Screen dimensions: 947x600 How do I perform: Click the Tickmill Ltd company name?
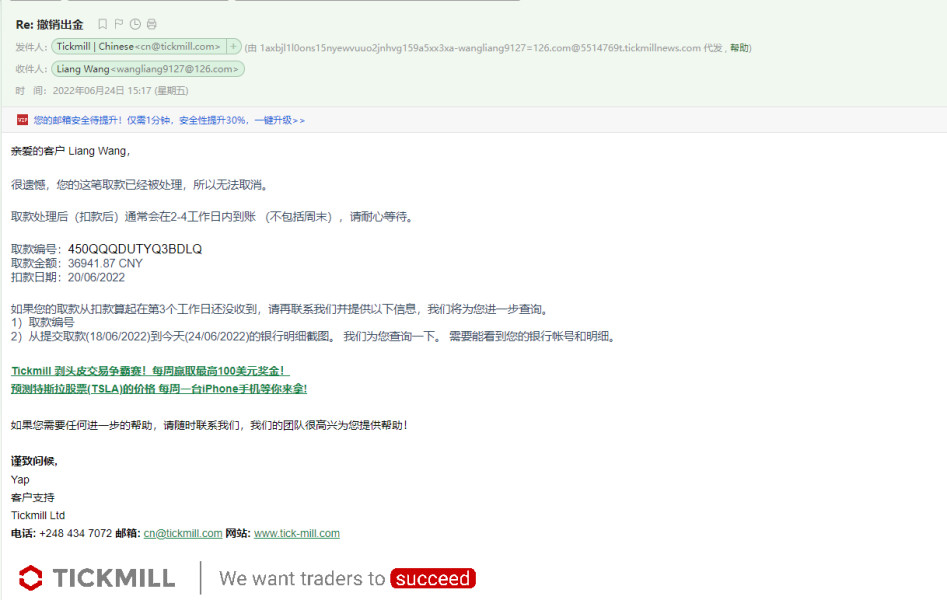coord(37,515)
